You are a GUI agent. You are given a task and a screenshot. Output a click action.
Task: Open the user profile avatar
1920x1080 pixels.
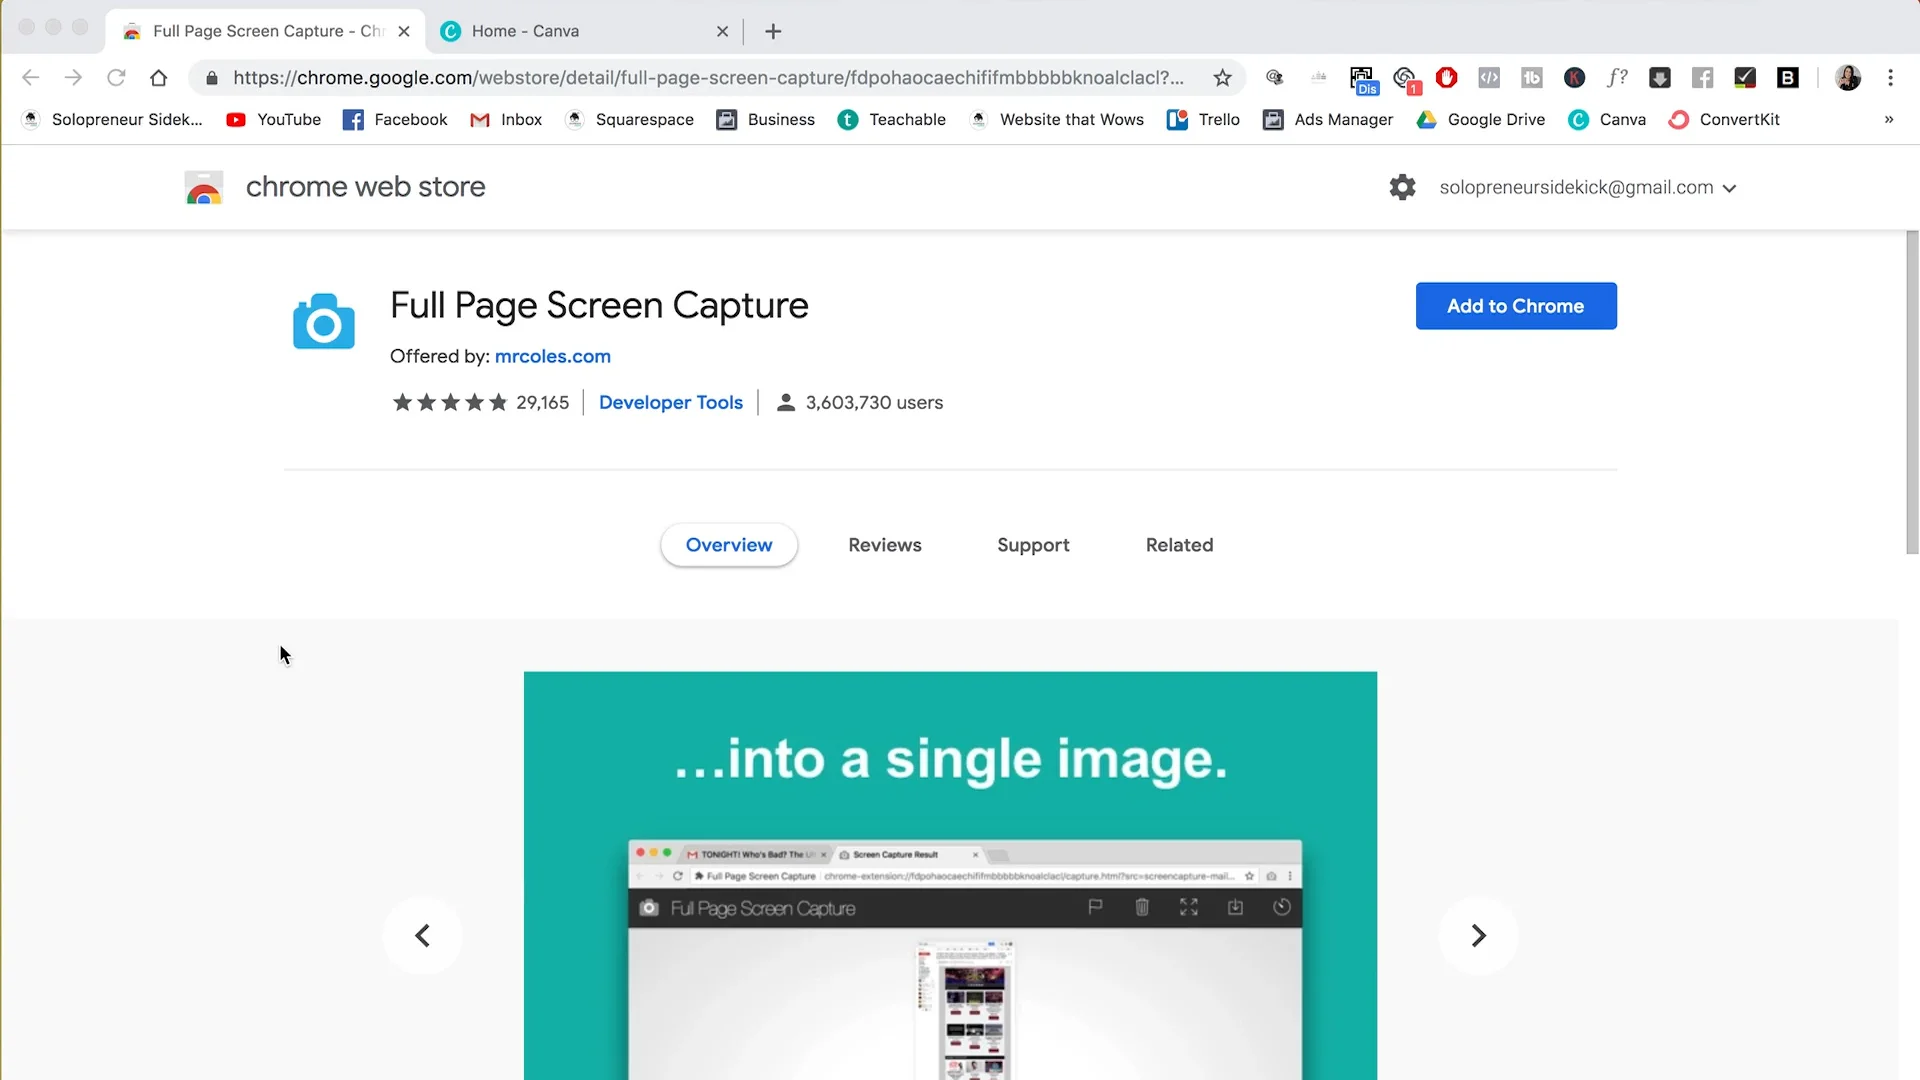tap(1847, 78)
